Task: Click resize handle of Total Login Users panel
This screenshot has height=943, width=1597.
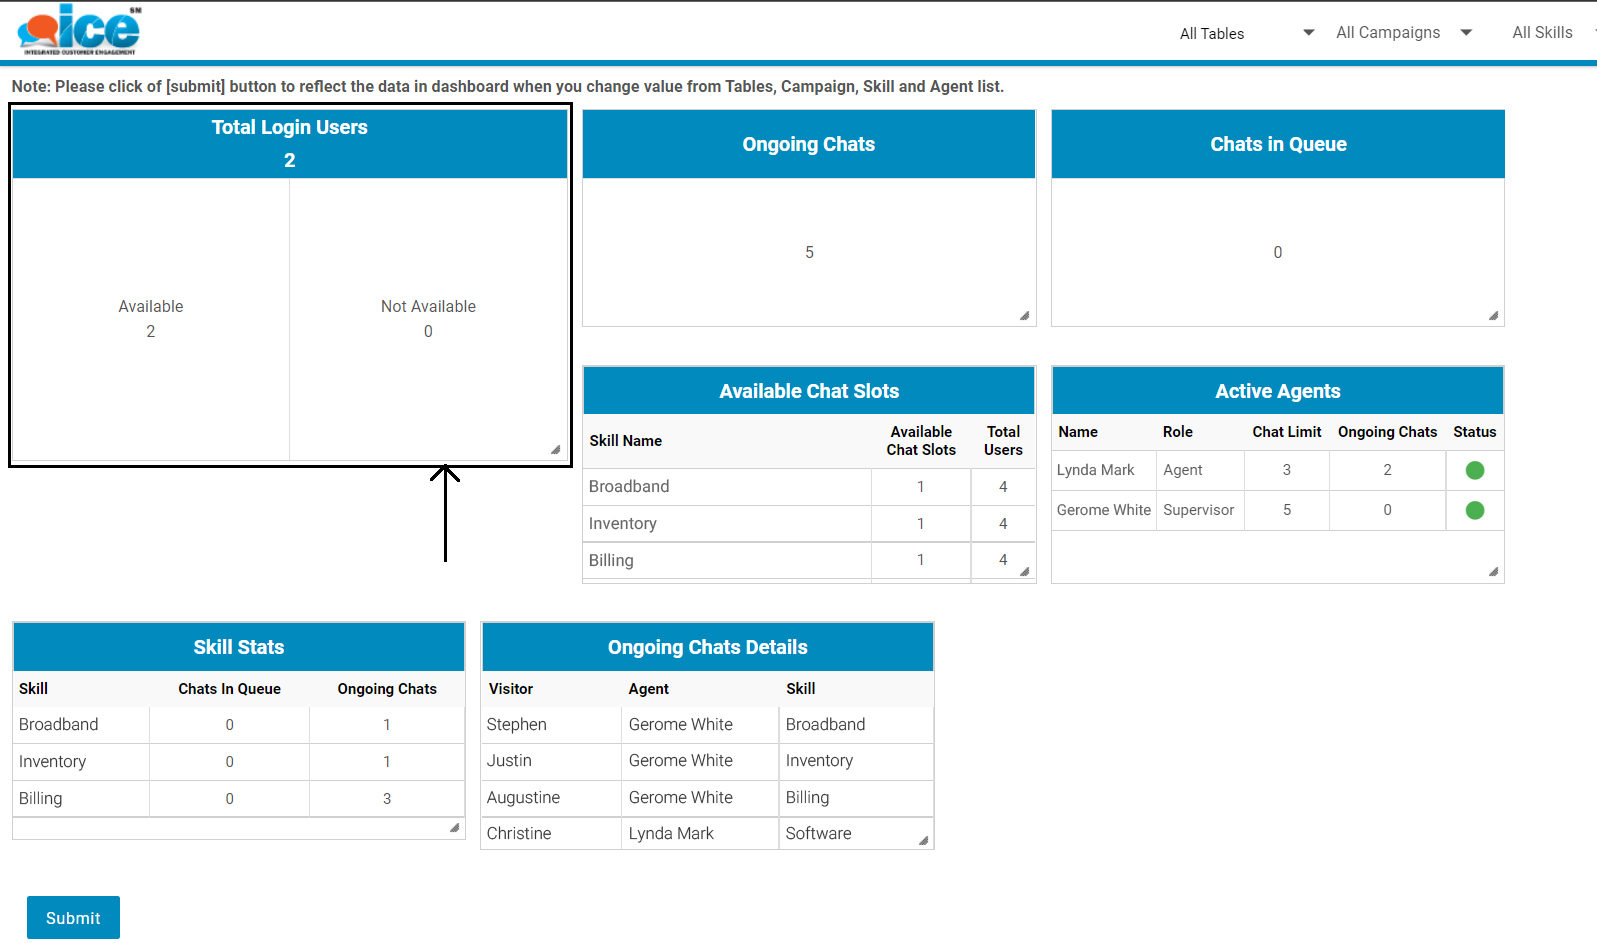Action: (x=555, y=450)
